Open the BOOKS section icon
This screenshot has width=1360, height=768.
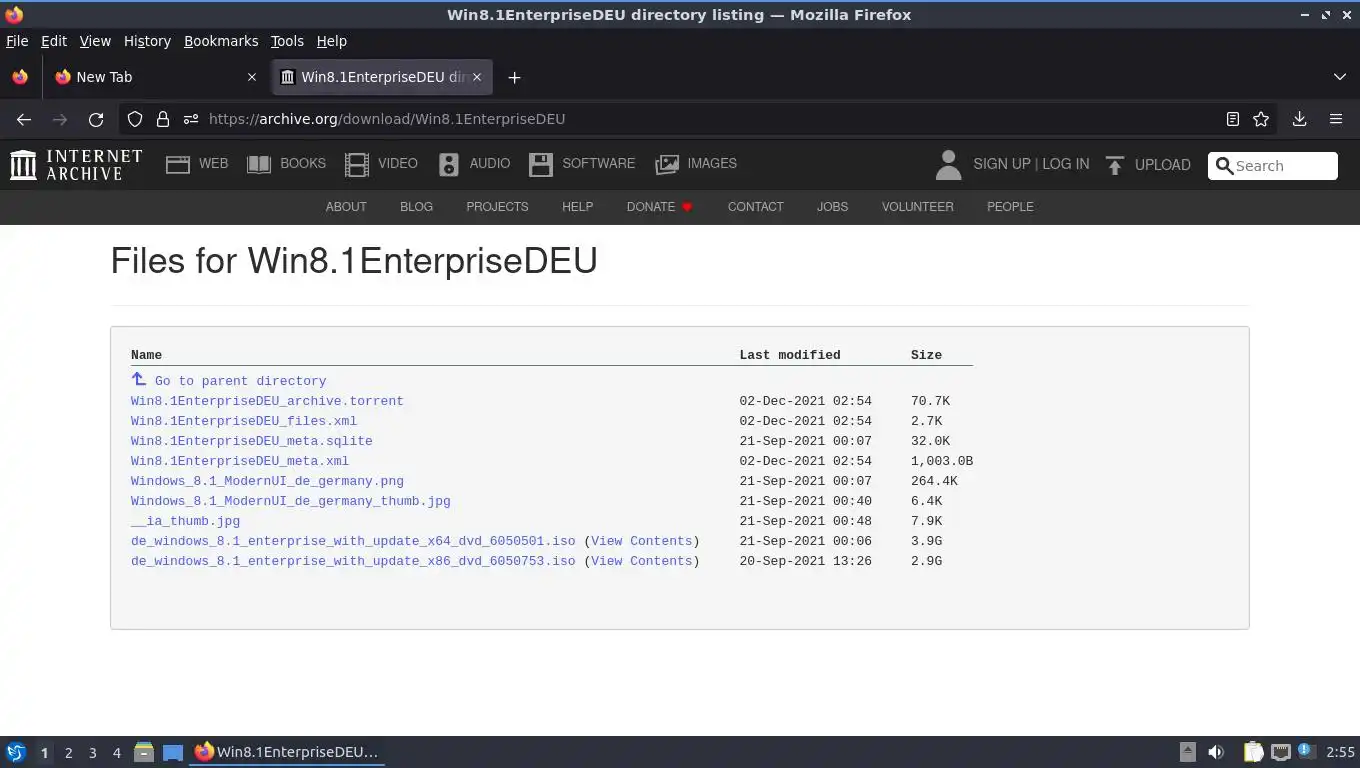pos(259,165)
